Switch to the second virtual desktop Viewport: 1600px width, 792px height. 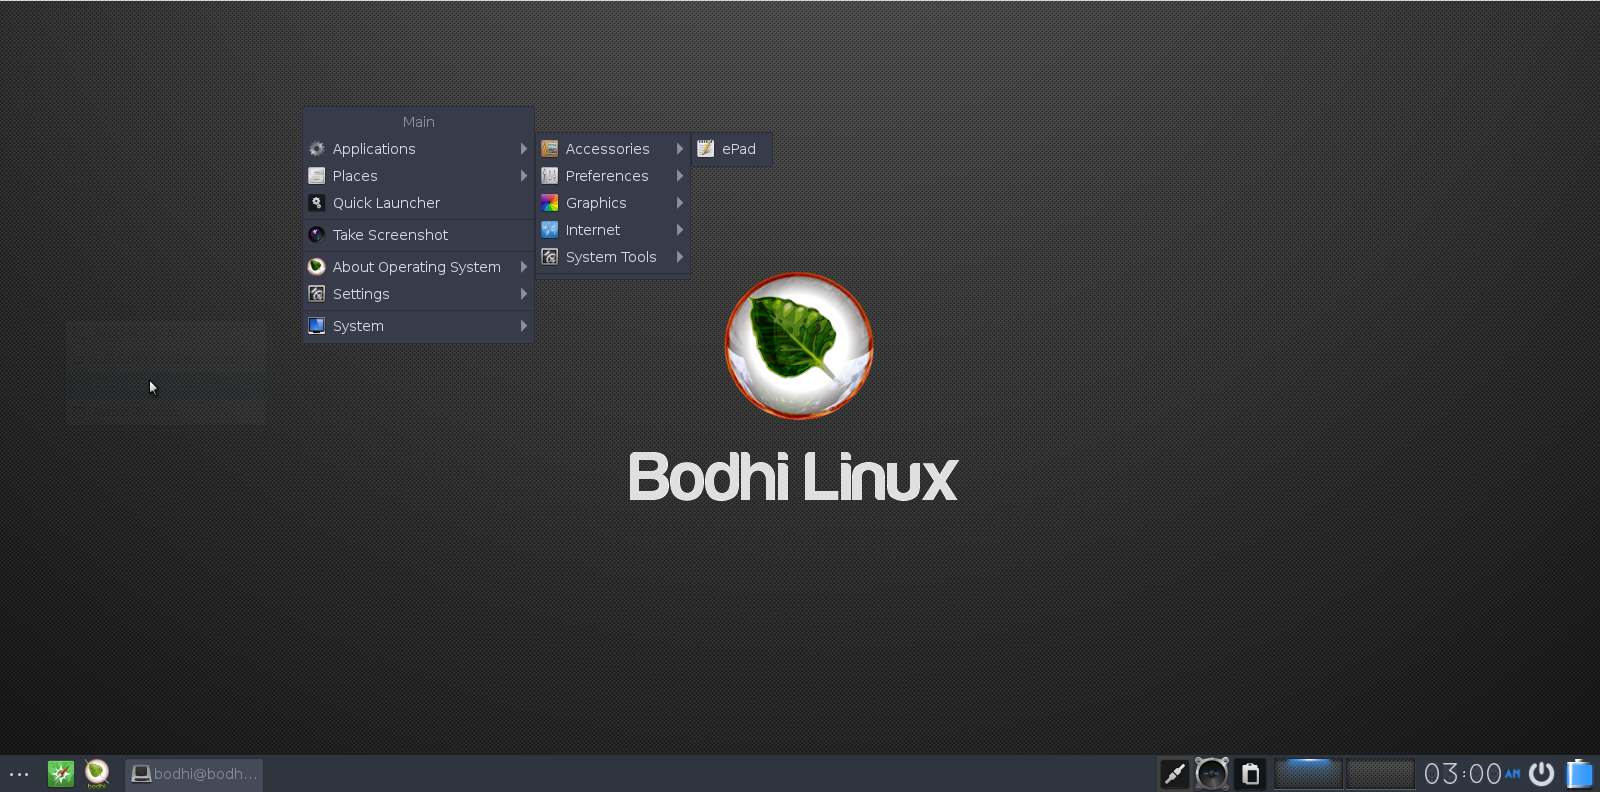[1381, 774]
